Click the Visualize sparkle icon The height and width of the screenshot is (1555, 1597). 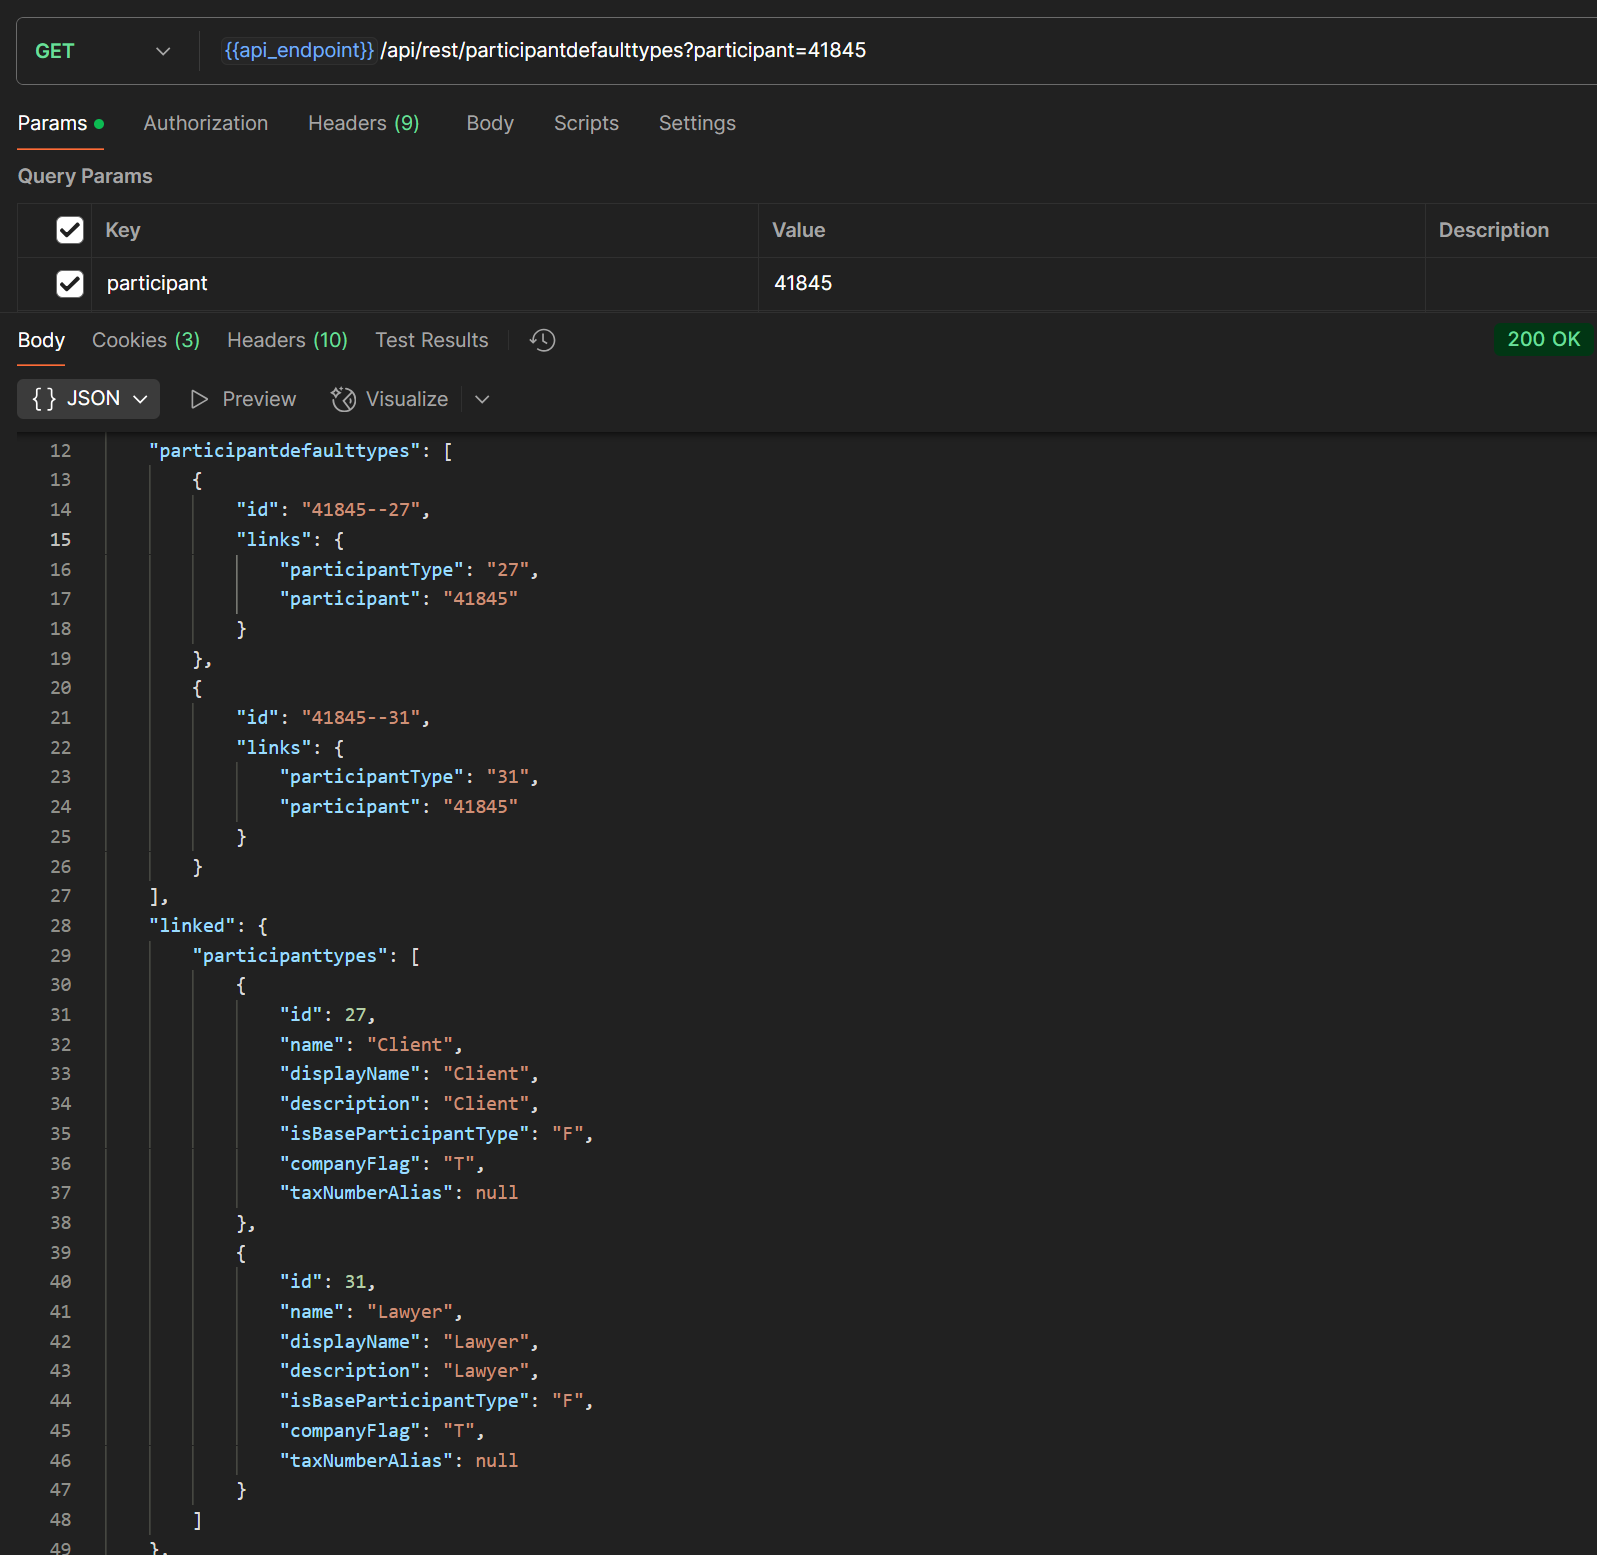coord(343,399)
